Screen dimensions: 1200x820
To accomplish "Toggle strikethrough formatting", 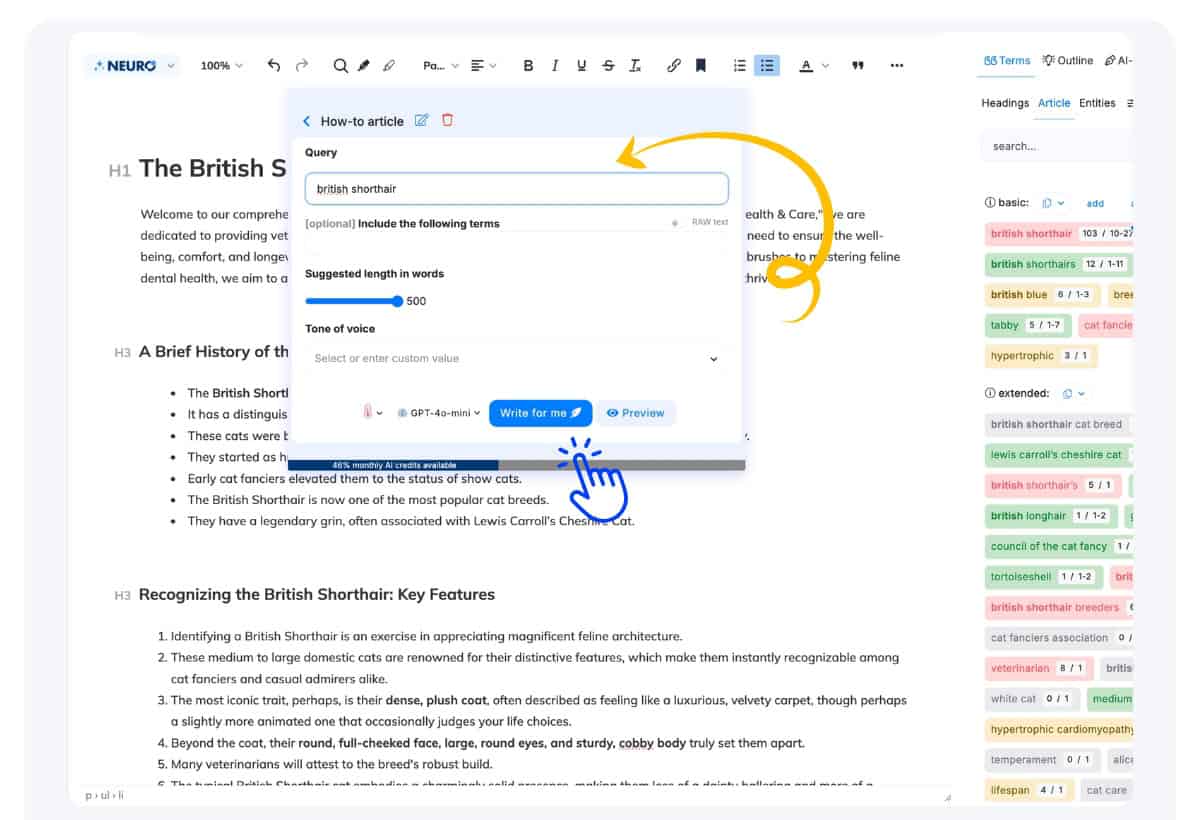I will [608, 65].
